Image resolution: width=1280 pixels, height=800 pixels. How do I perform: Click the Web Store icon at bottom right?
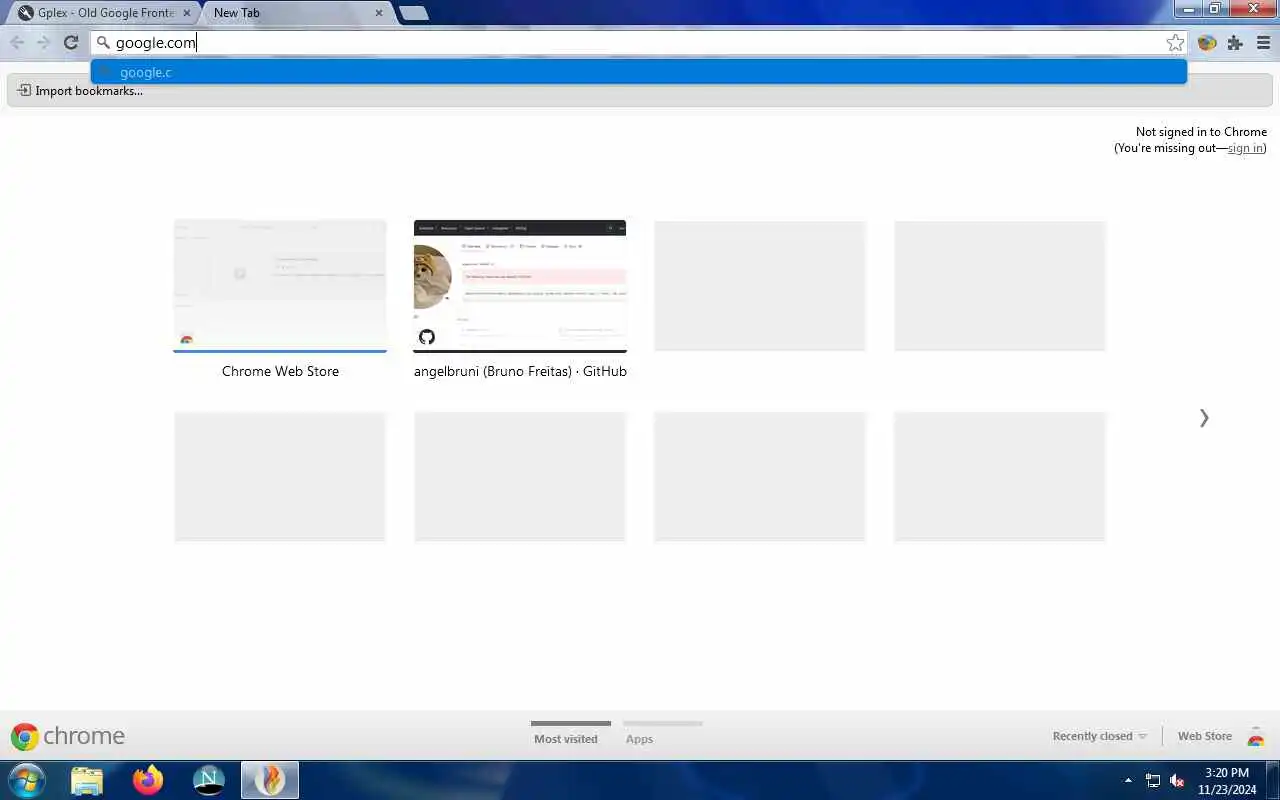pos(1256,737)
